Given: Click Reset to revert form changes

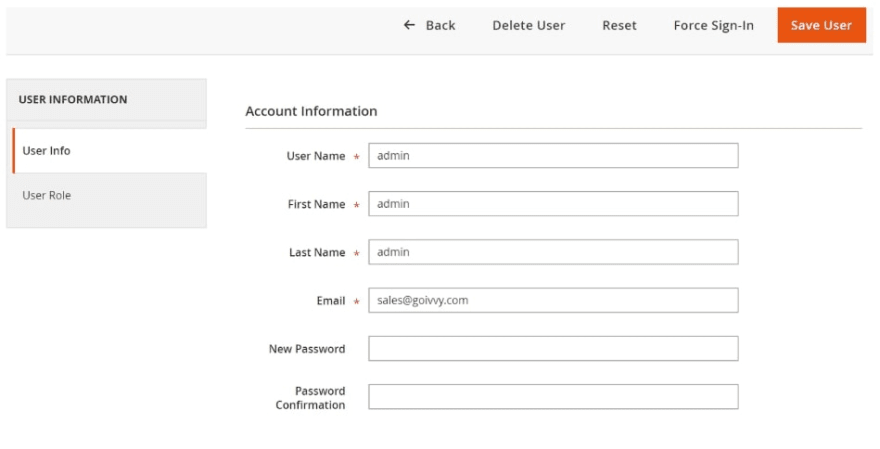Looking at the screenshot, I should 619,25.
